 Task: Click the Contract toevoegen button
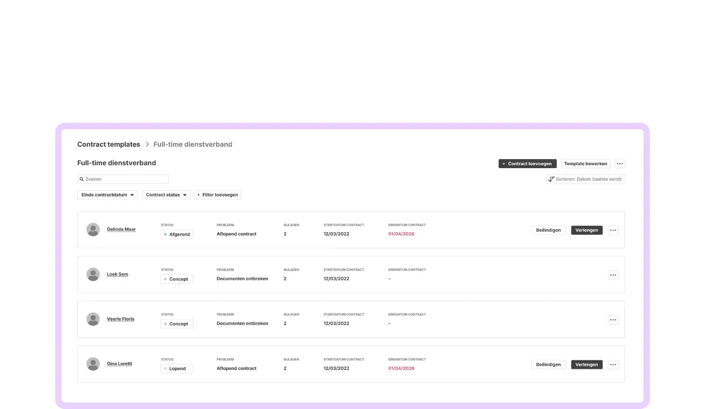527,164
